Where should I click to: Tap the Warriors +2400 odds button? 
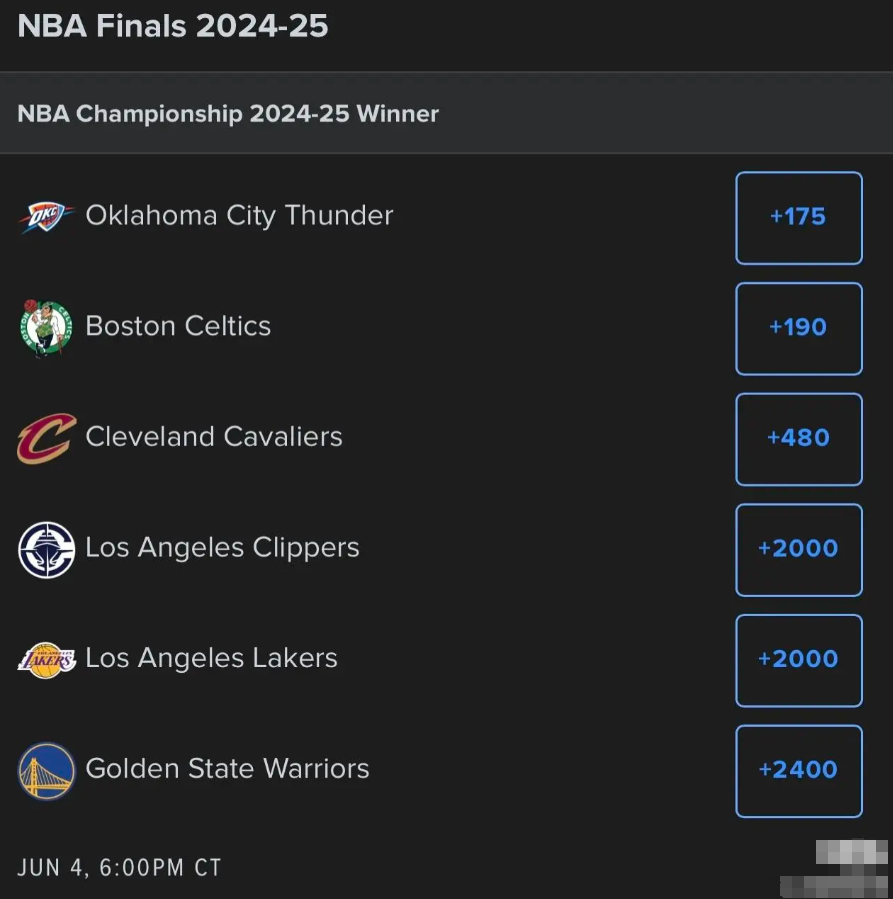pyautogui.click(x=799, y=771)
